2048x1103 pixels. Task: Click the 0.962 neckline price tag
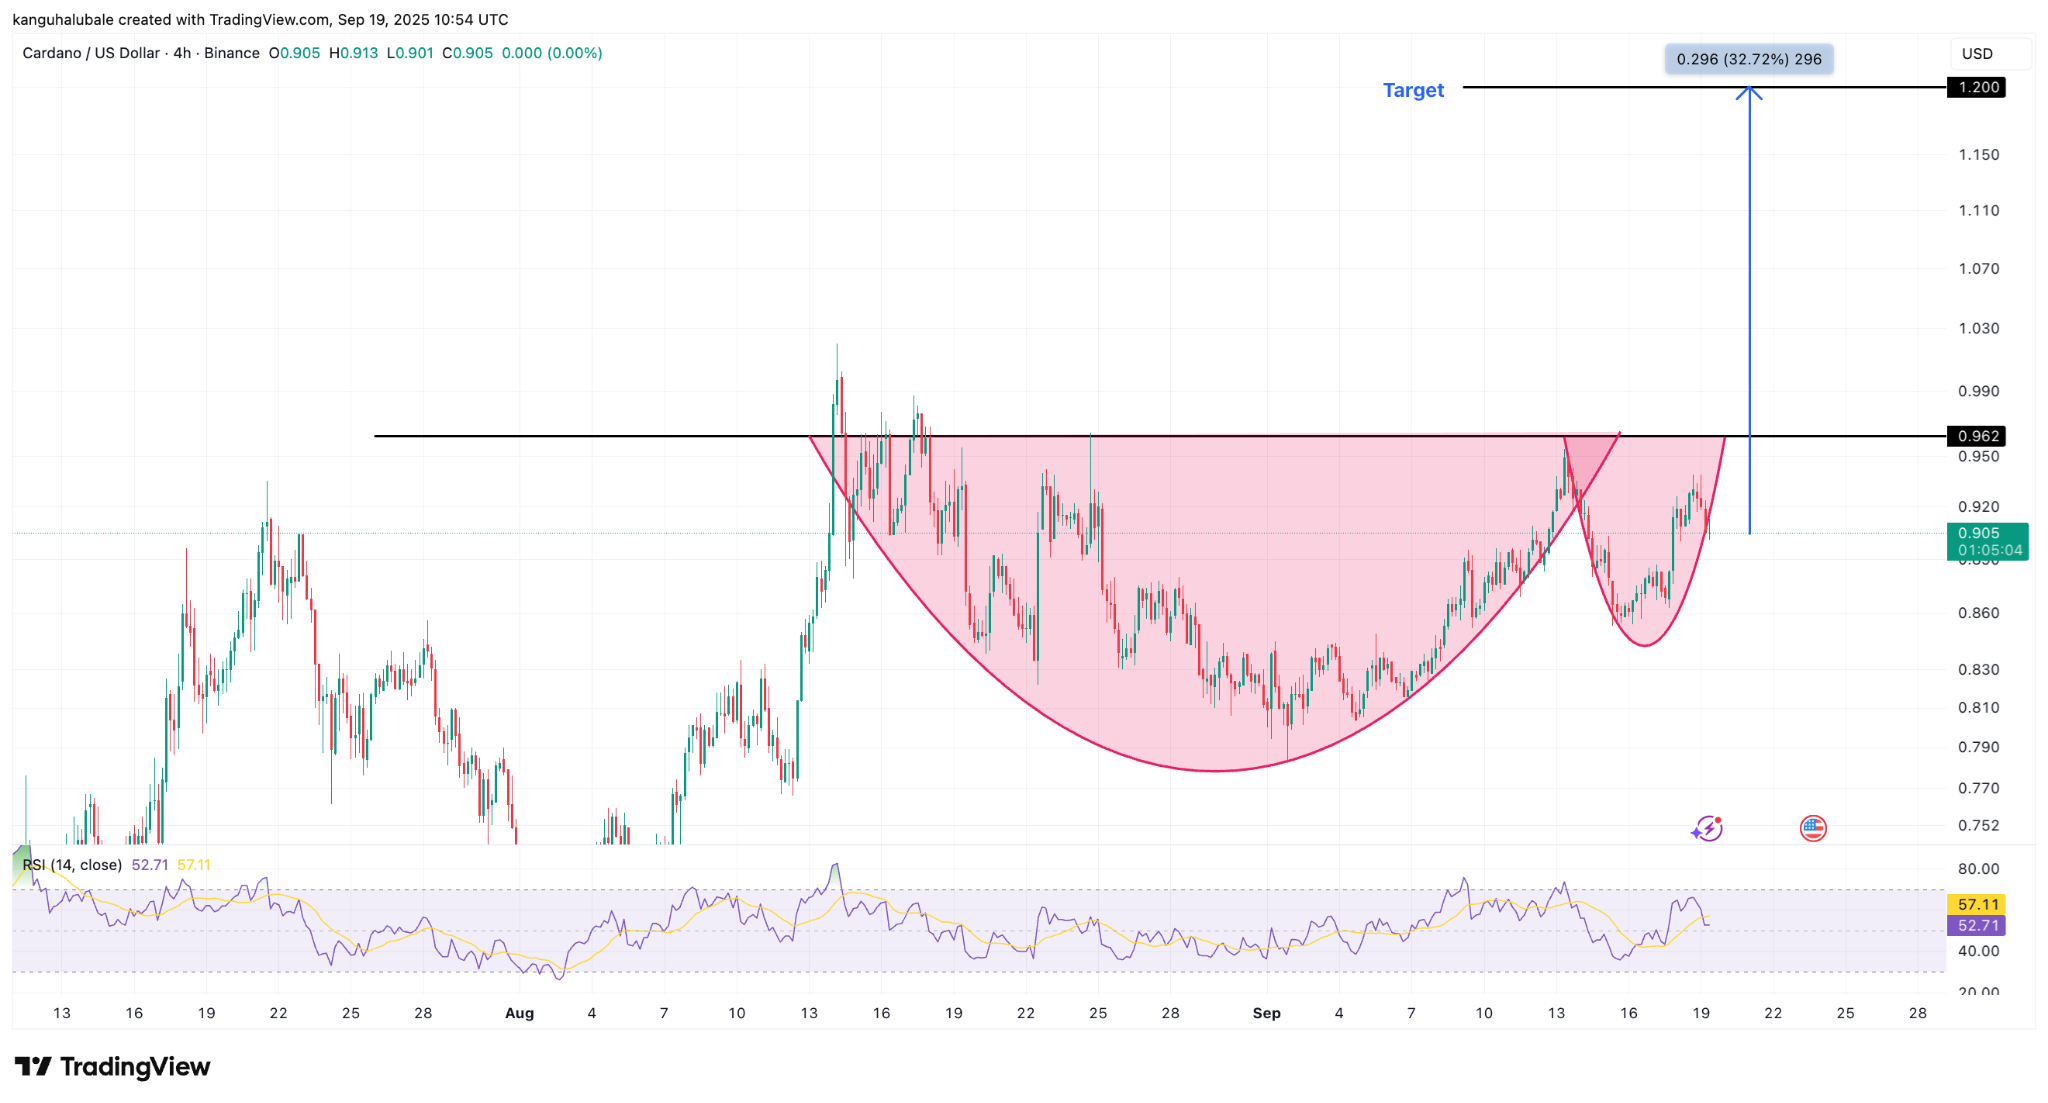1976,436
